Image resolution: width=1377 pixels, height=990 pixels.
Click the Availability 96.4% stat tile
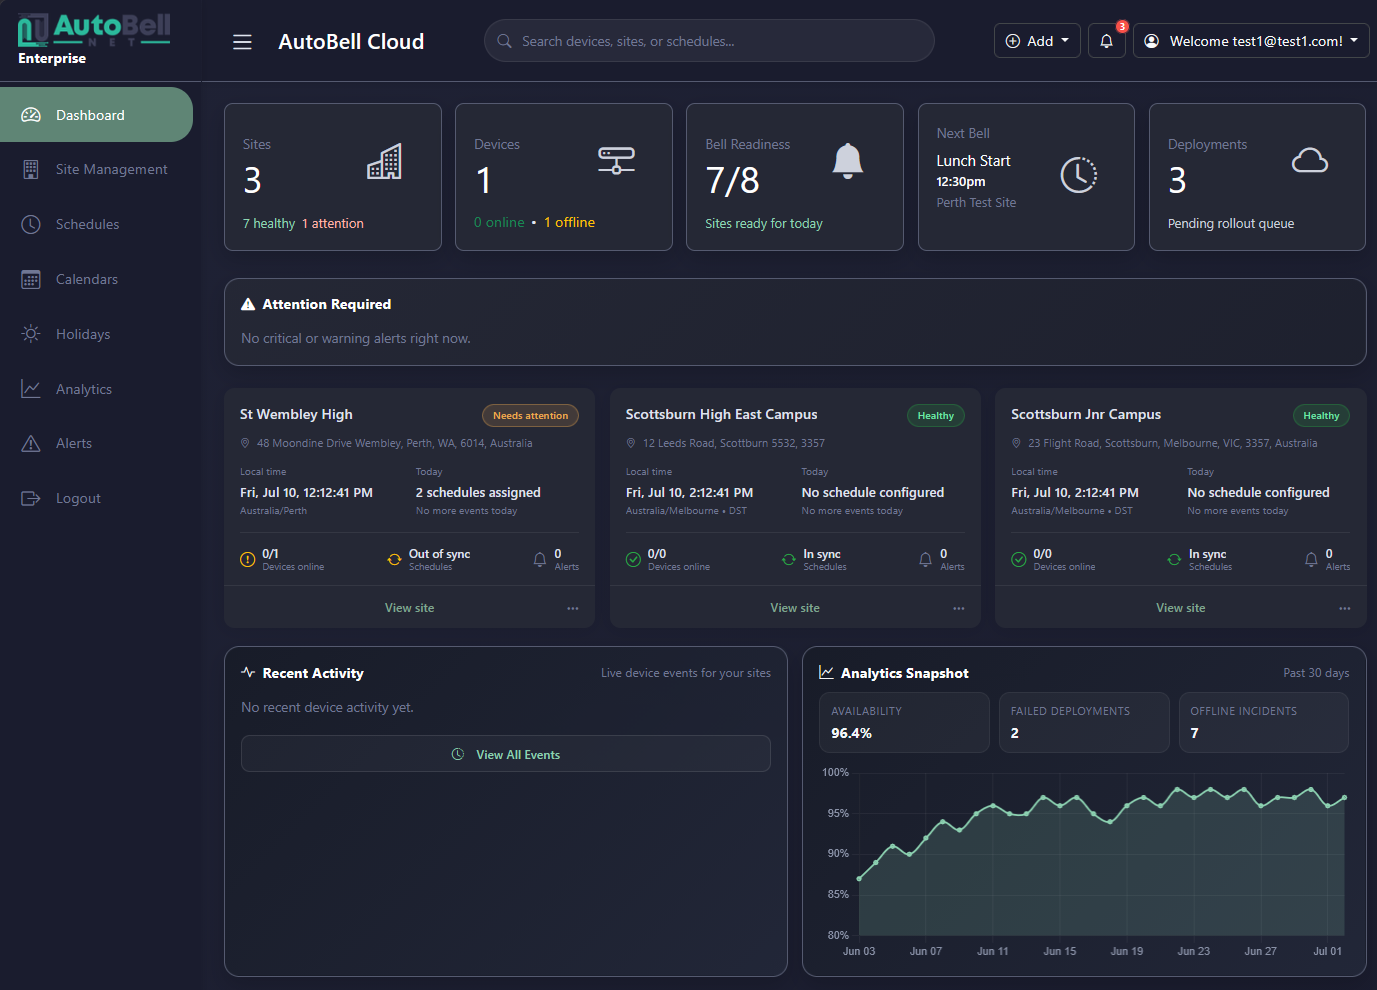coord(904,722)
